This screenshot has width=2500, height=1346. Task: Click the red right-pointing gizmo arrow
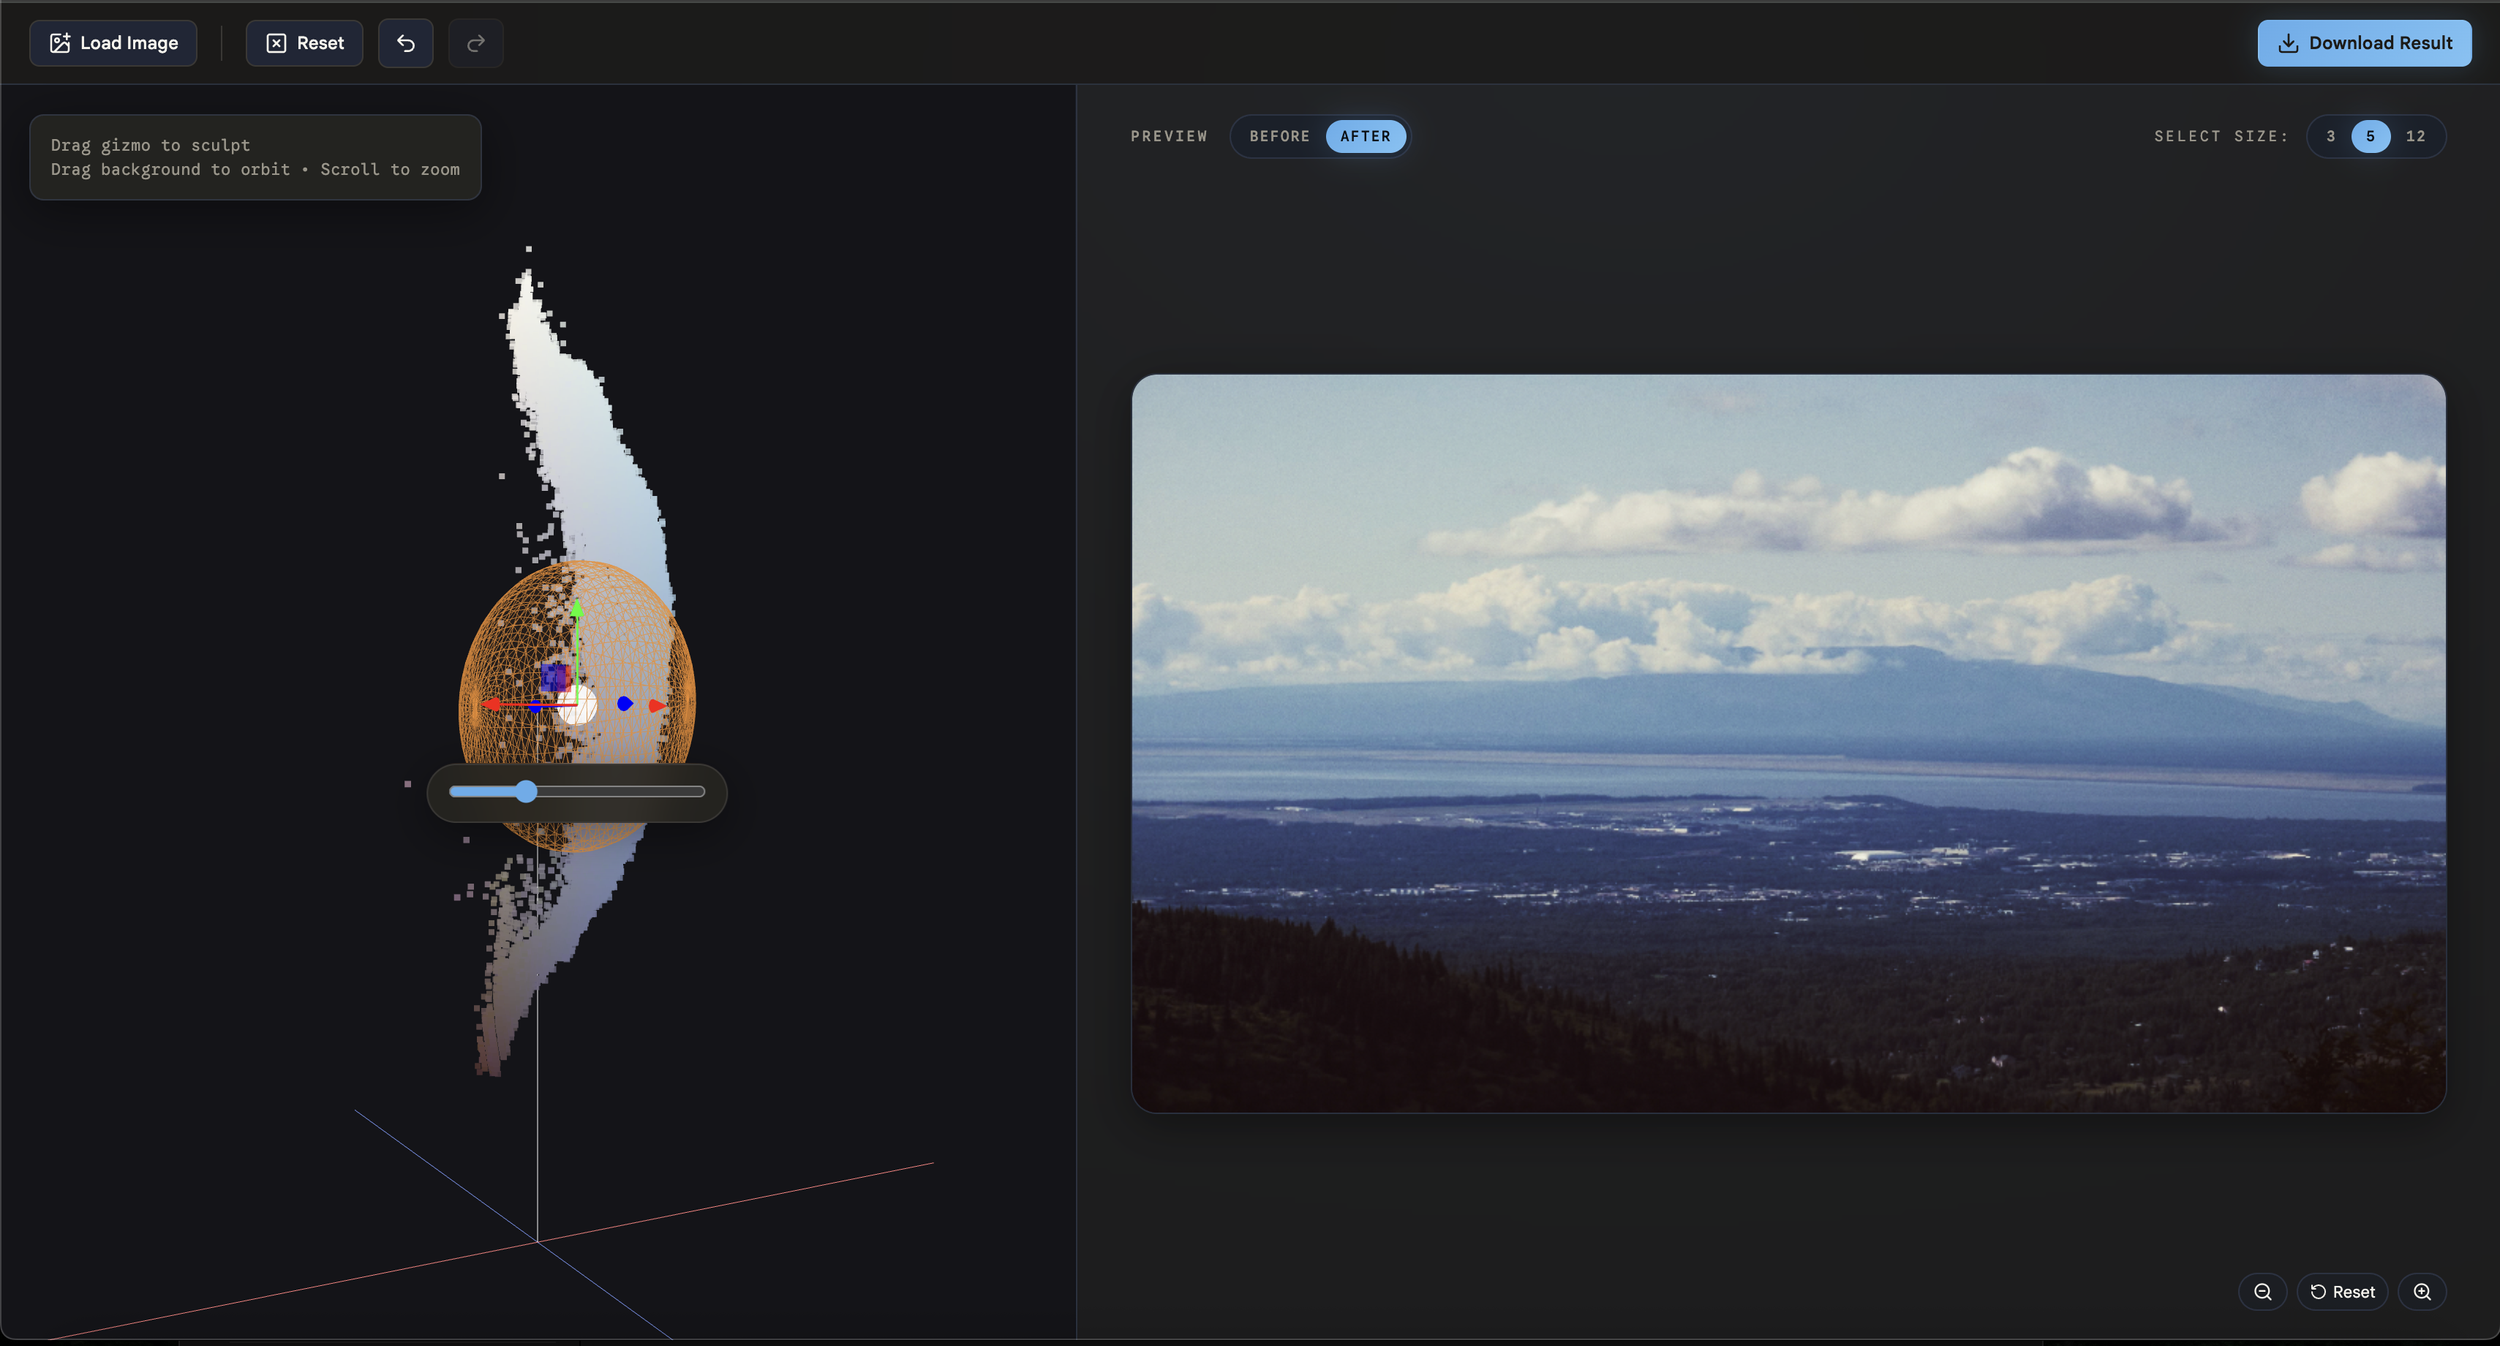[657, 706]
